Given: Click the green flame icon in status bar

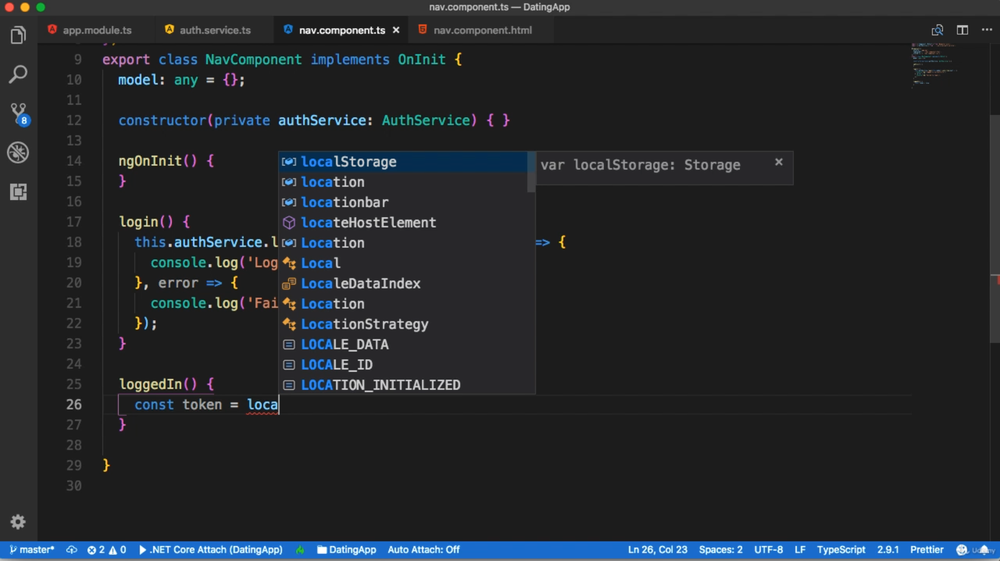Looking at the screenshot, I should [300, 550].
